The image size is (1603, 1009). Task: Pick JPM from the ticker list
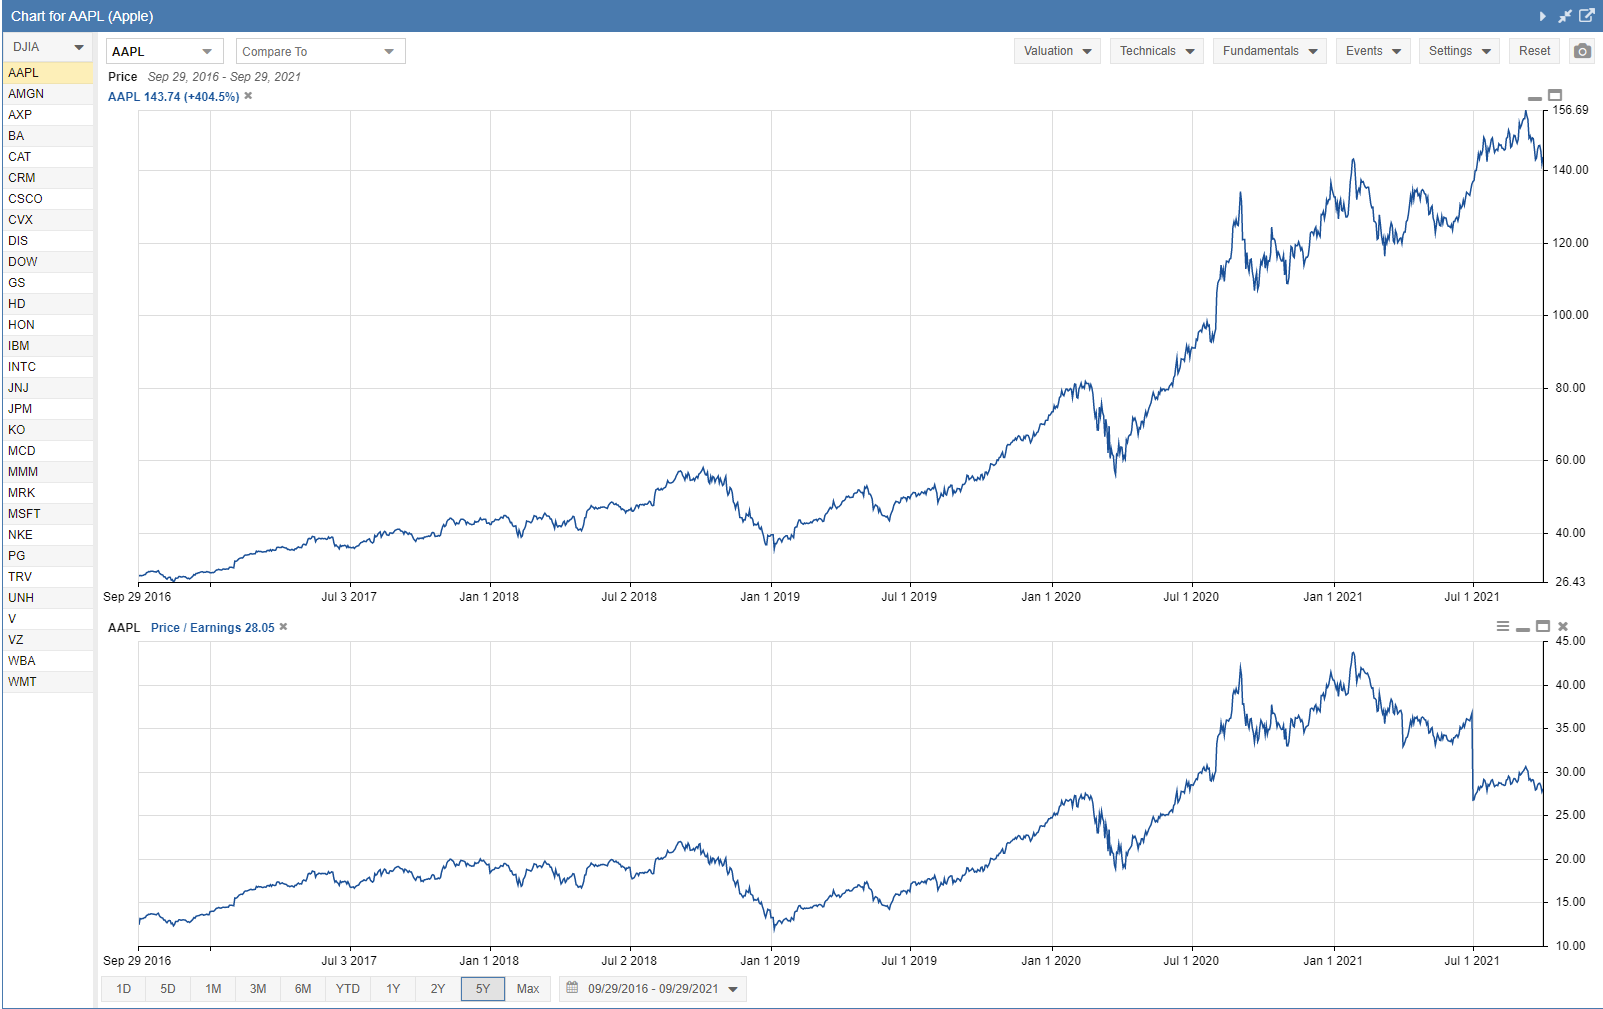coord(20,409)
